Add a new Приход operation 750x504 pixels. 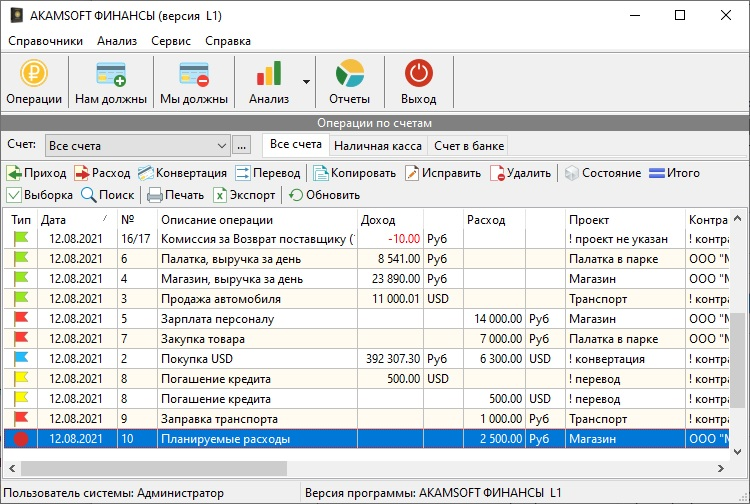(x=36, y=173)
